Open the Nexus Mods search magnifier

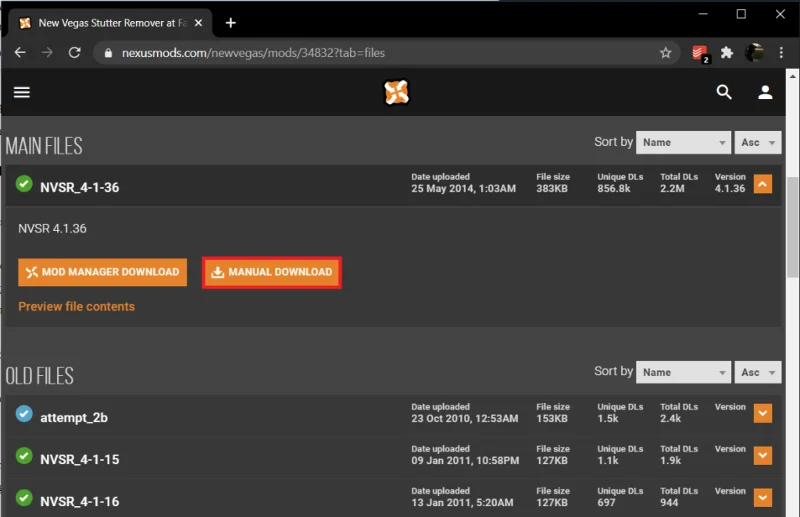point(724,92)
